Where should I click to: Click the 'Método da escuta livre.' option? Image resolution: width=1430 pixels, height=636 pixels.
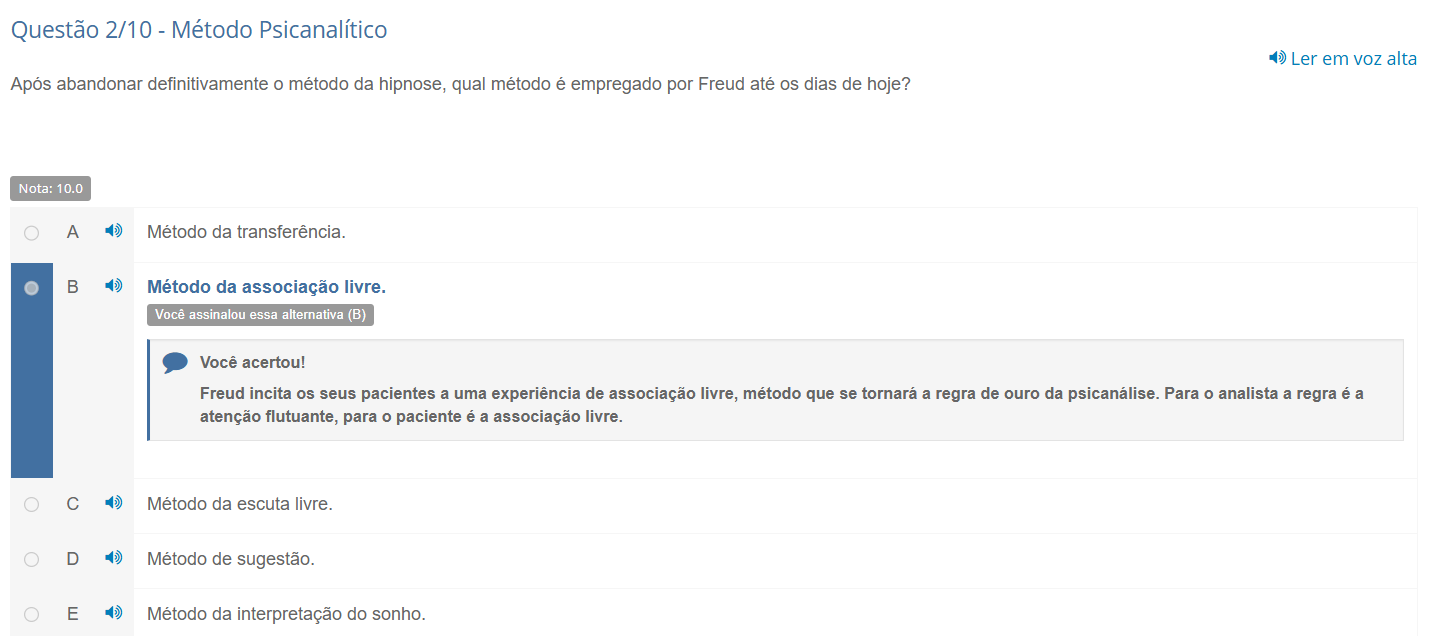tap(240, 504)
